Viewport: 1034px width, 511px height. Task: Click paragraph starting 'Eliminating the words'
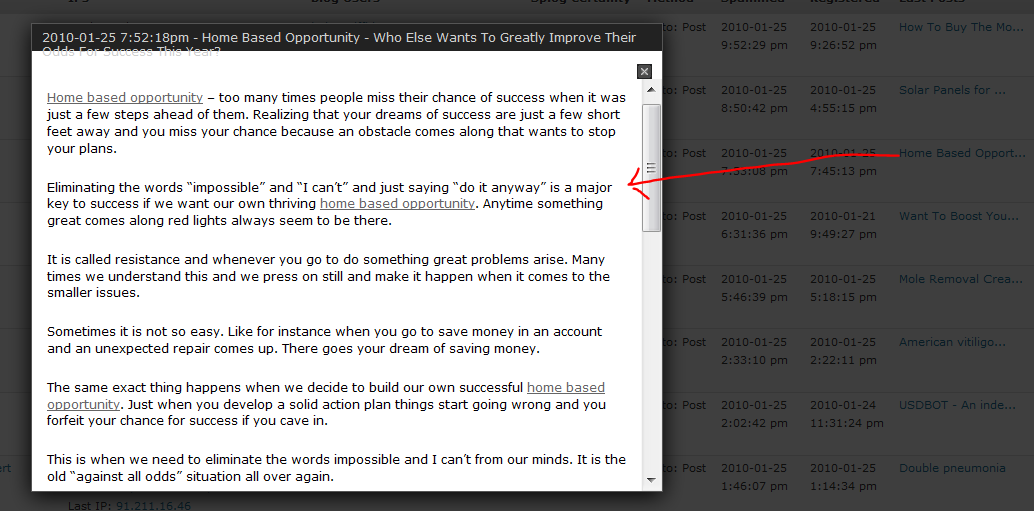330,204
